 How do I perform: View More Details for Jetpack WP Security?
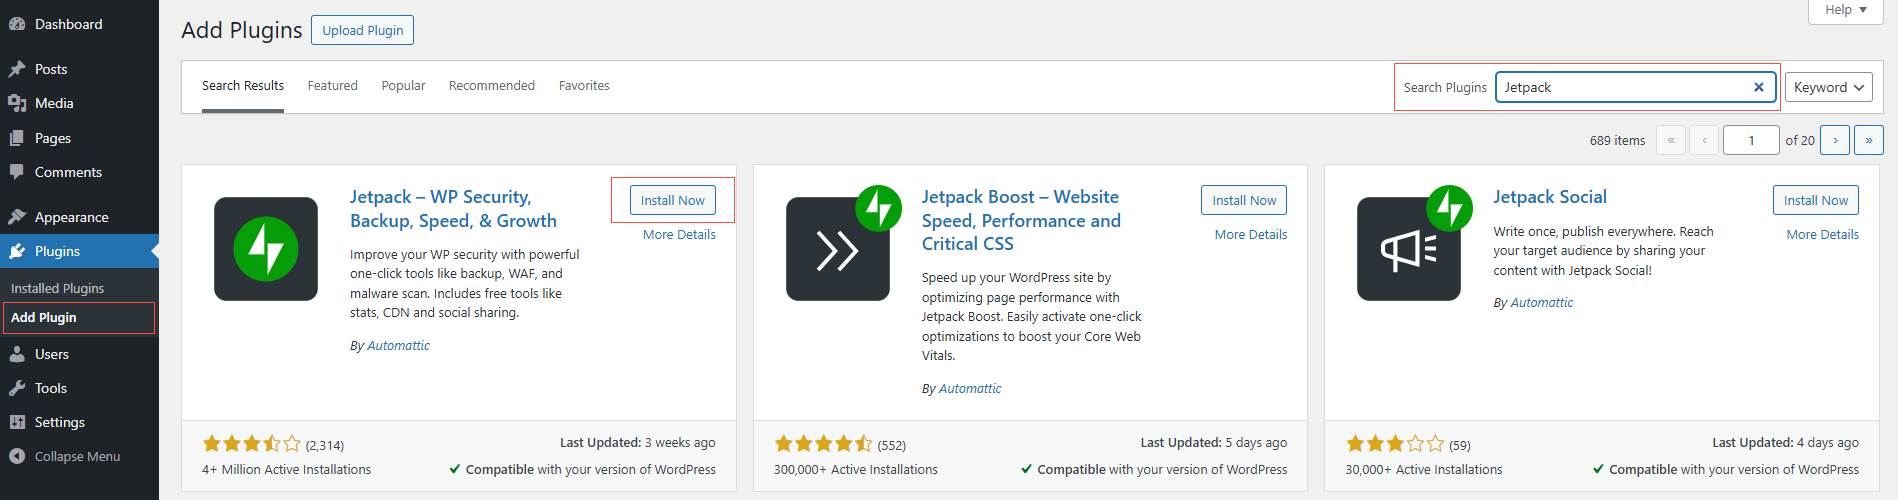[x=679, y=235]
